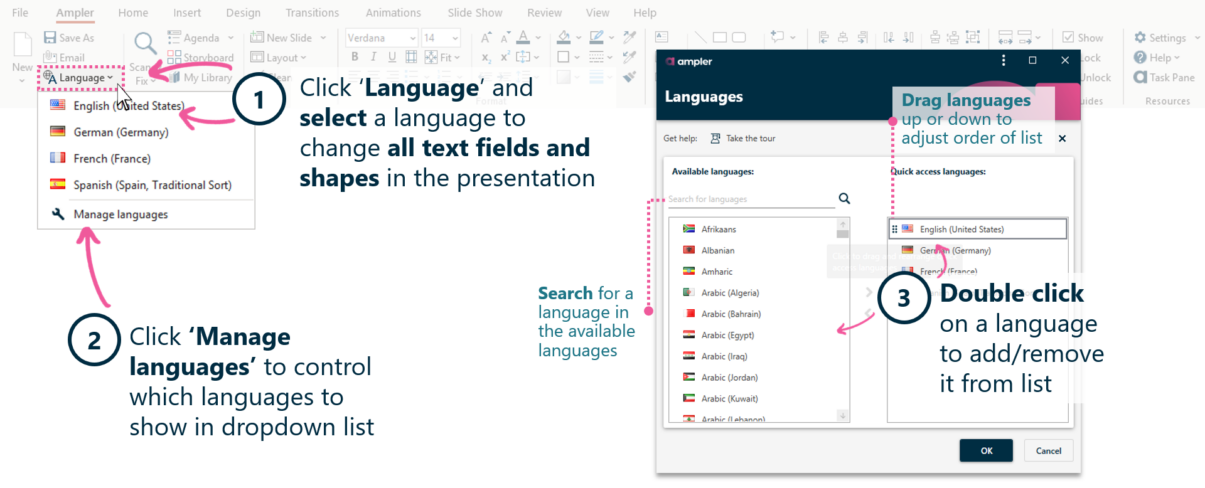The image size is (1205, 488).
Task: Toggle Italic formatting in ribbon
Action: tap(372, 58)
